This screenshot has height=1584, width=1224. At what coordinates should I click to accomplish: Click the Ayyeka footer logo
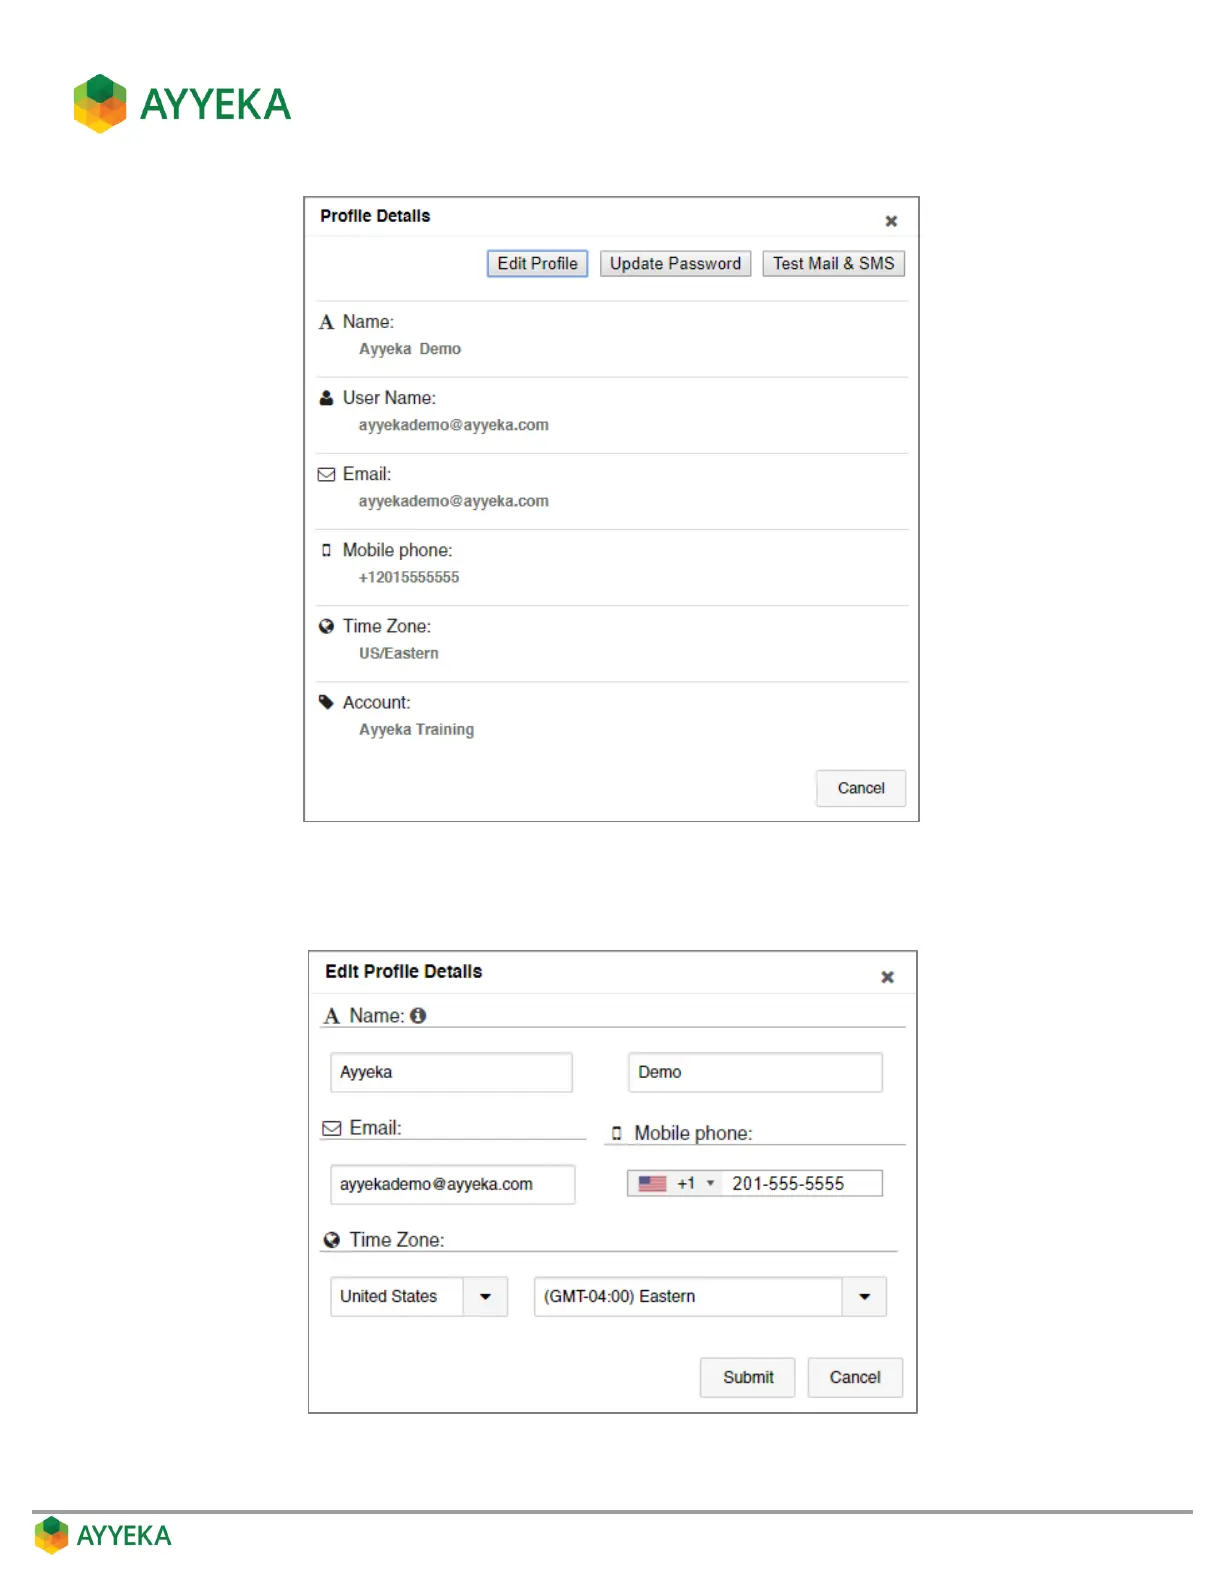pos(103,1535)
